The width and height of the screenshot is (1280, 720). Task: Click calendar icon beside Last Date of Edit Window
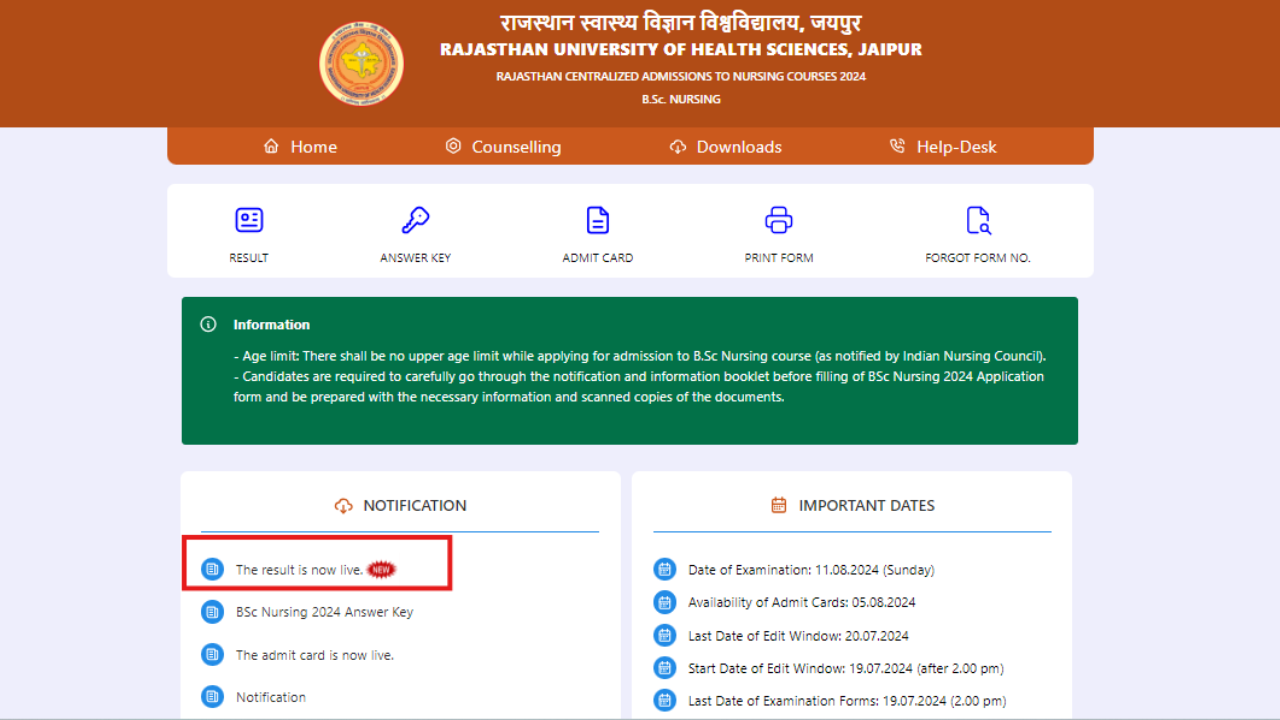[x=665, y=635]
